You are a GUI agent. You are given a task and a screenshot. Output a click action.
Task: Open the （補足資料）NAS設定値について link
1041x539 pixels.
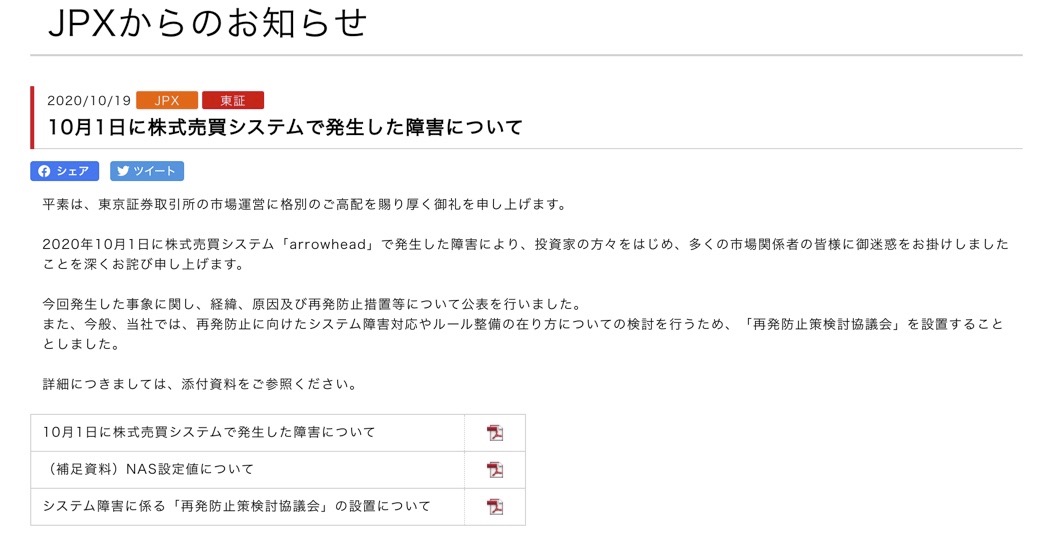148,470
